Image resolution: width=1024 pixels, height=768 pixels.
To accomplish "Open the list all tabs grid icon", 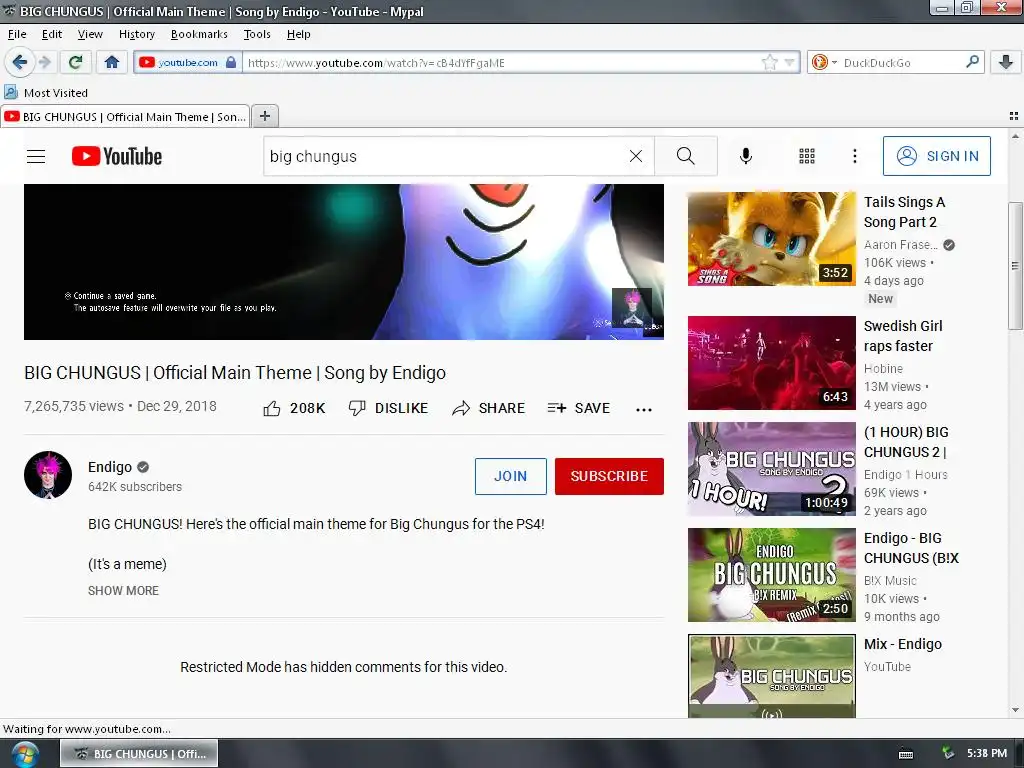I will coord(1014,116).
